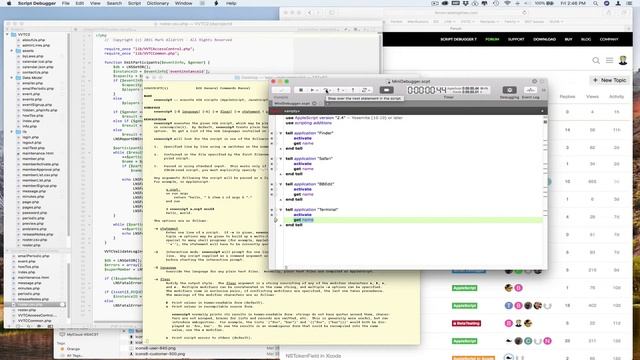Open contactUs.php in BBEdit file list
This screenshot has width=640, height=360.
pyautogui.click(x=35, y=72)
